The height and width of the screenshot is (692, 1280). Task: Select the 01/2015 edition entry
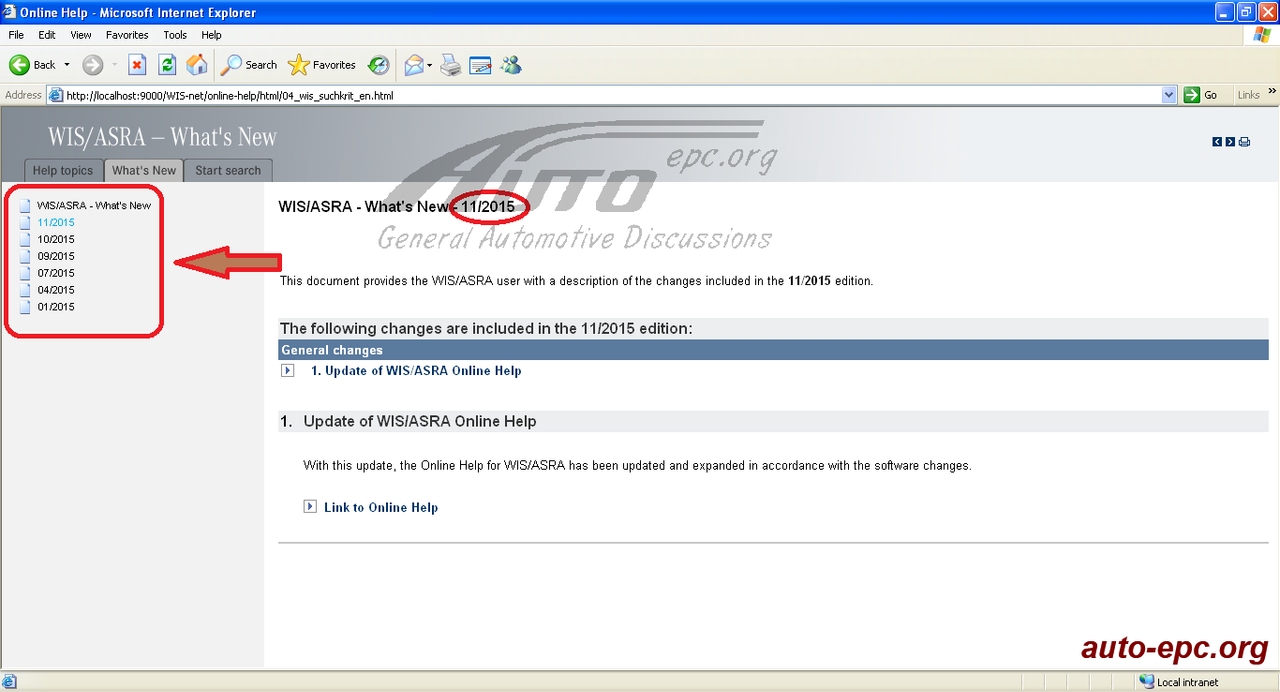[x=56, y=307]
